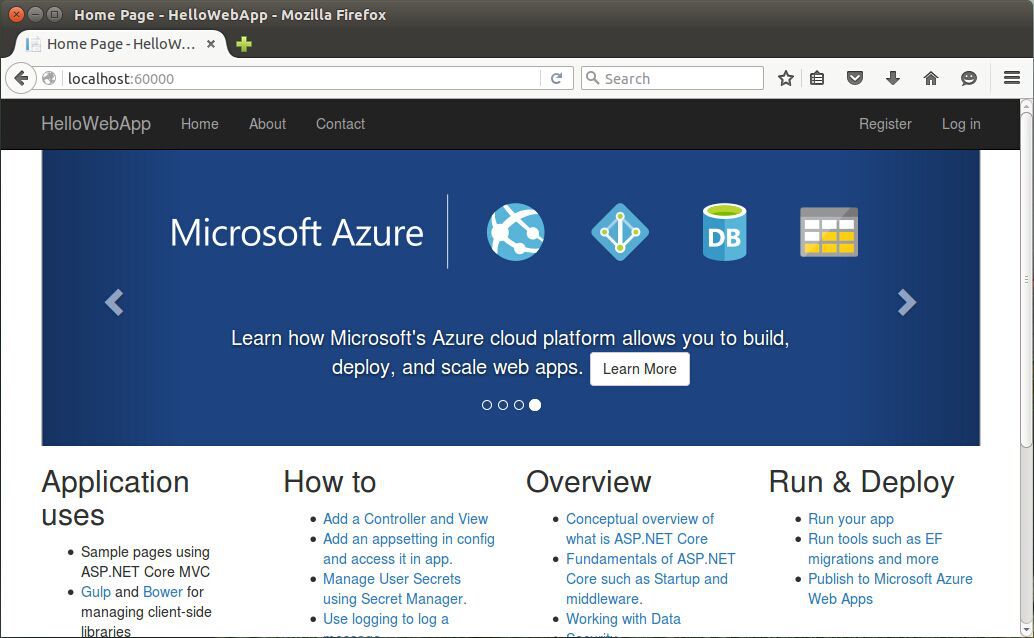This screenshot has width=1034, height=638.
Task: Advance the carousel with the right chevron
Action: coord(906,302)
